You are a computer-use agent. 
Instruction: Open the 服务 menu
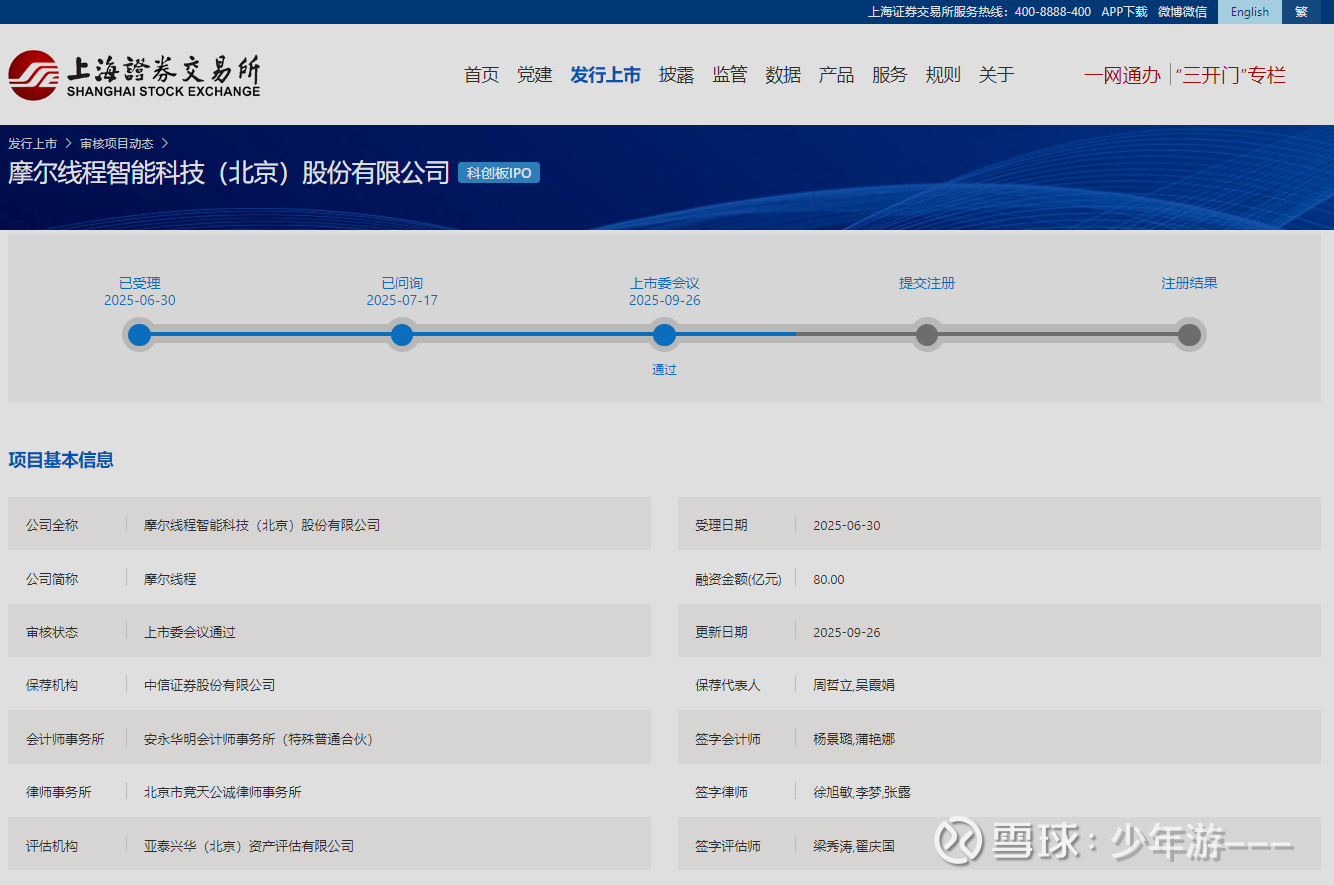point(890,75)
